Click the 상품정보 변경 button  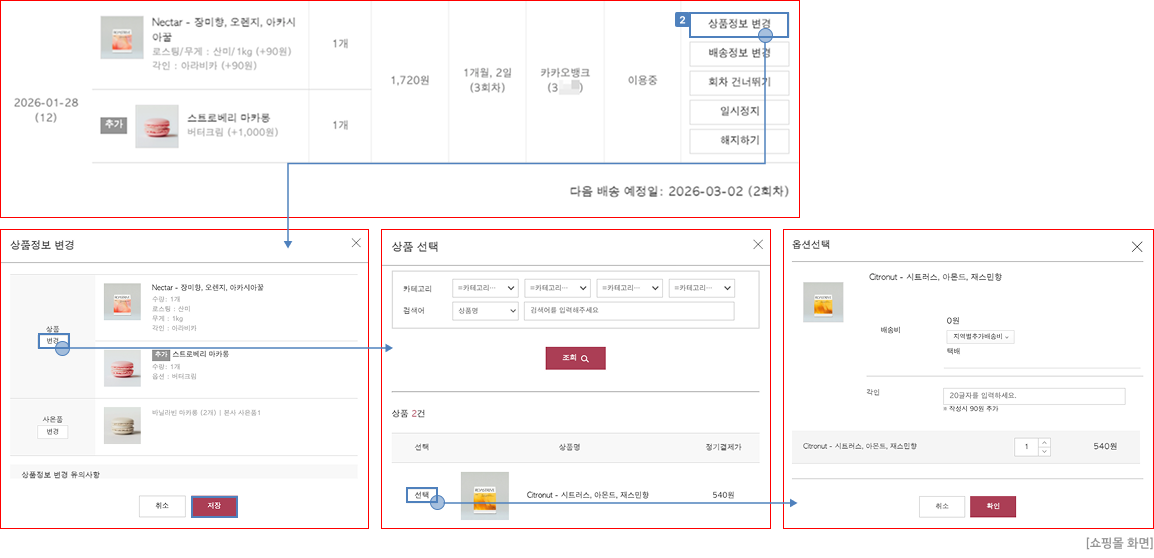coord(739,24)
